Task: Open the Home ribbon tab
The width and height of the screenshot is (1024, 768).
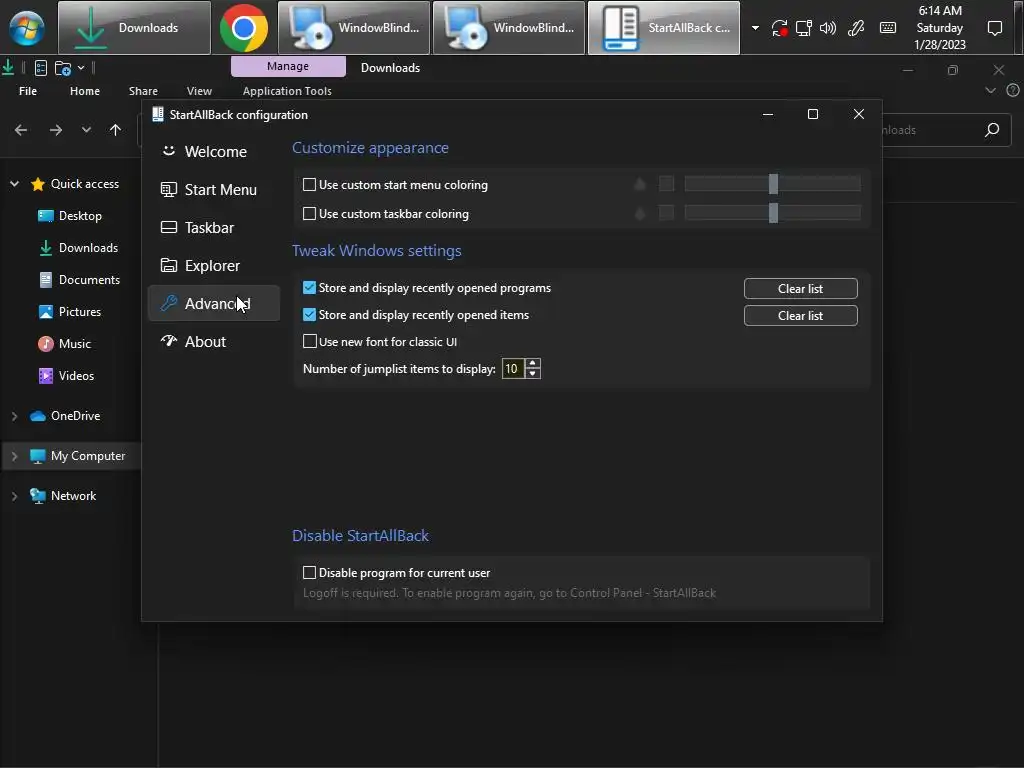Action: [85, 91]
